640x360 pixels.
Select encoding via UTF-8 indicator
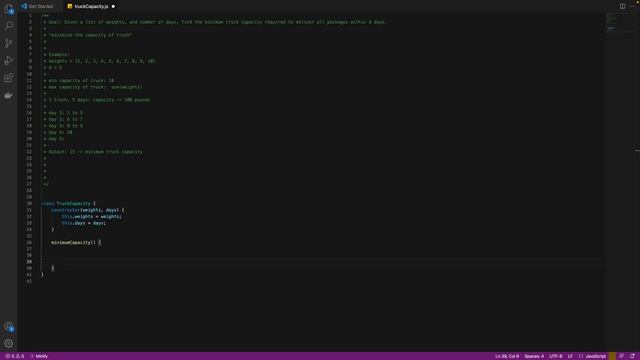click(556, 356)
